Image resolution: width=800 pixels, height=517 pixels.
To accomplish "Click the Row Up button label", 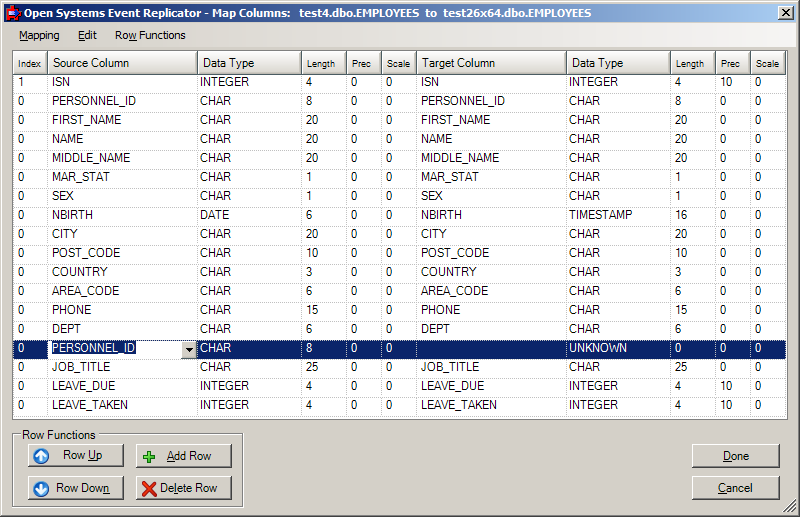I will (83, 455).
